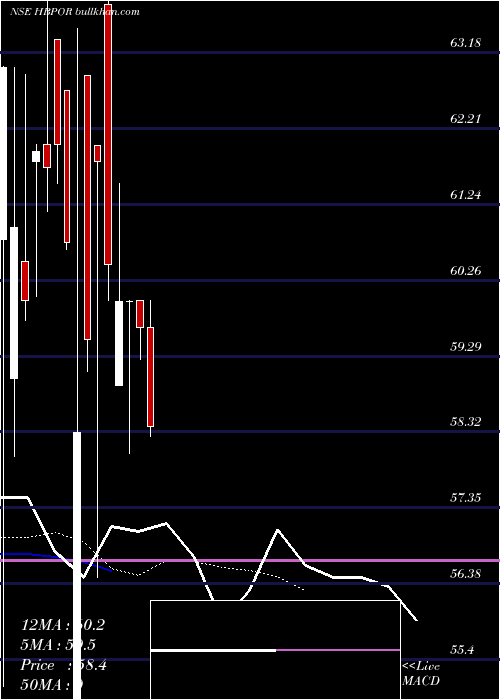Screen dimensions: 500x700
Task: Click the 62.21 price axis label
Action: point(466,119)
